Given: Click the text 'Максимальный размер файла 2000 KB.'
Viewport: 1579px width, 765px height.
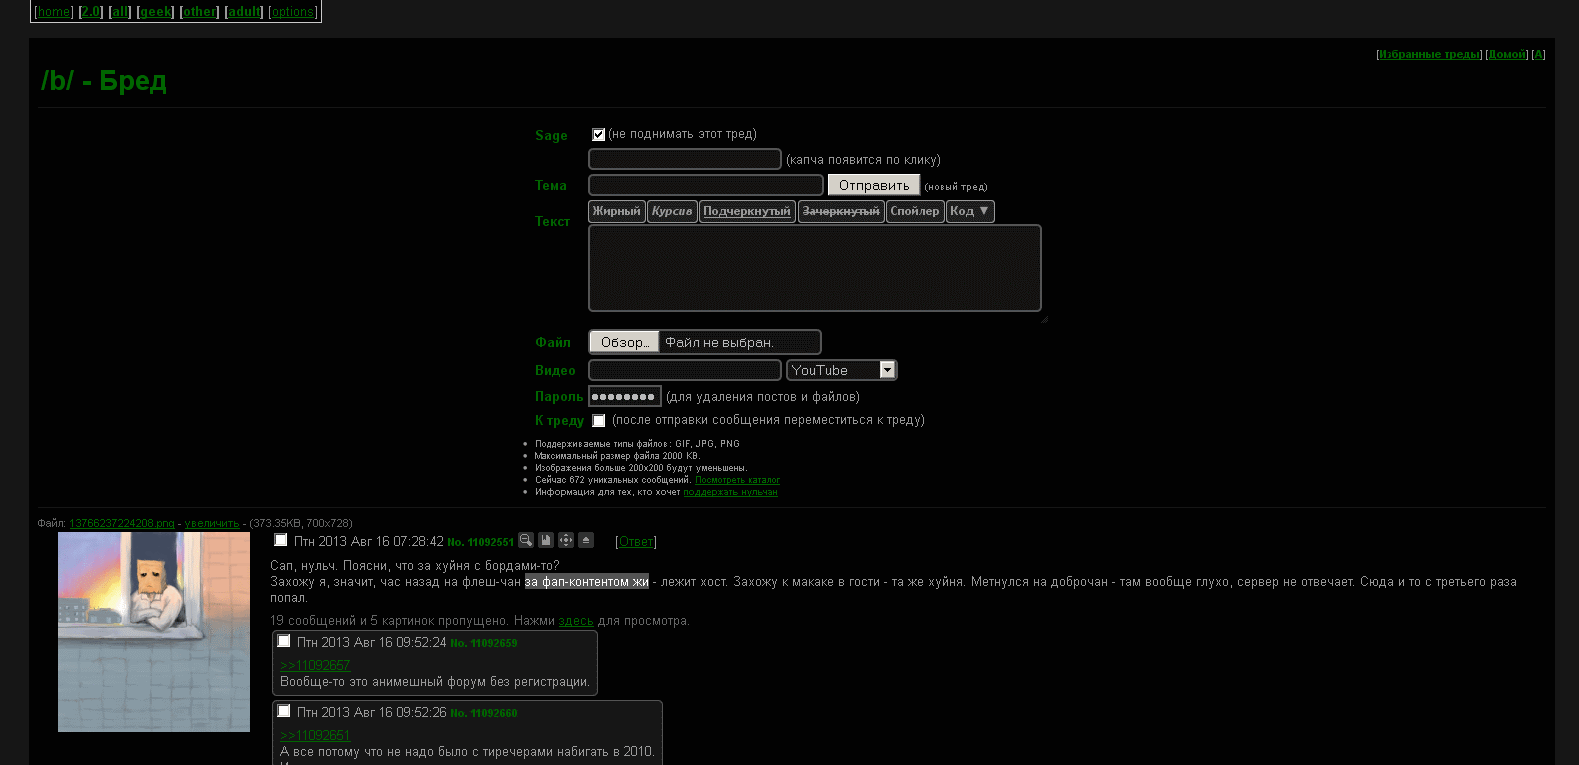Looking at the screenshot, I should coord(617,456).
